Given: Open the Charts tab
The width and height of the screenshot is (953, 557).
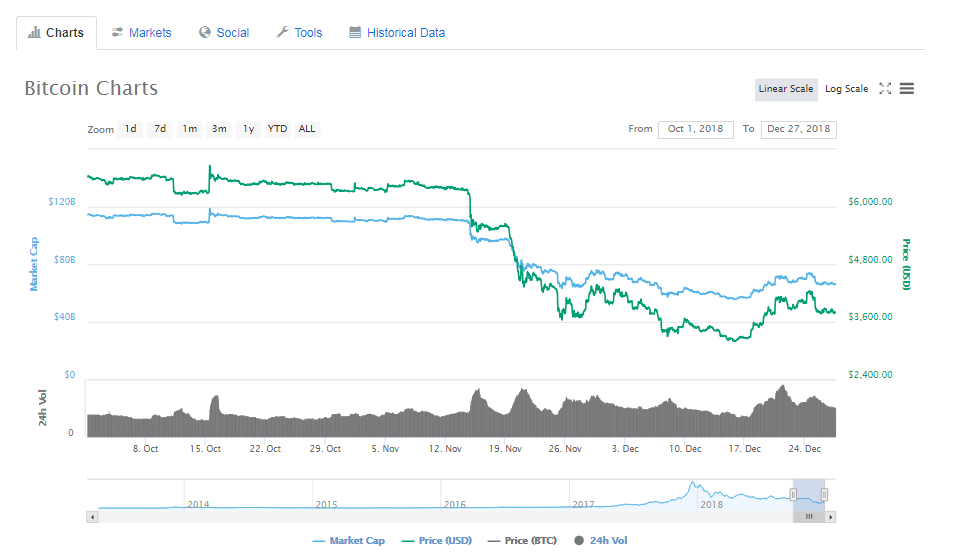Looking at the screenshot, I should 57,33.
